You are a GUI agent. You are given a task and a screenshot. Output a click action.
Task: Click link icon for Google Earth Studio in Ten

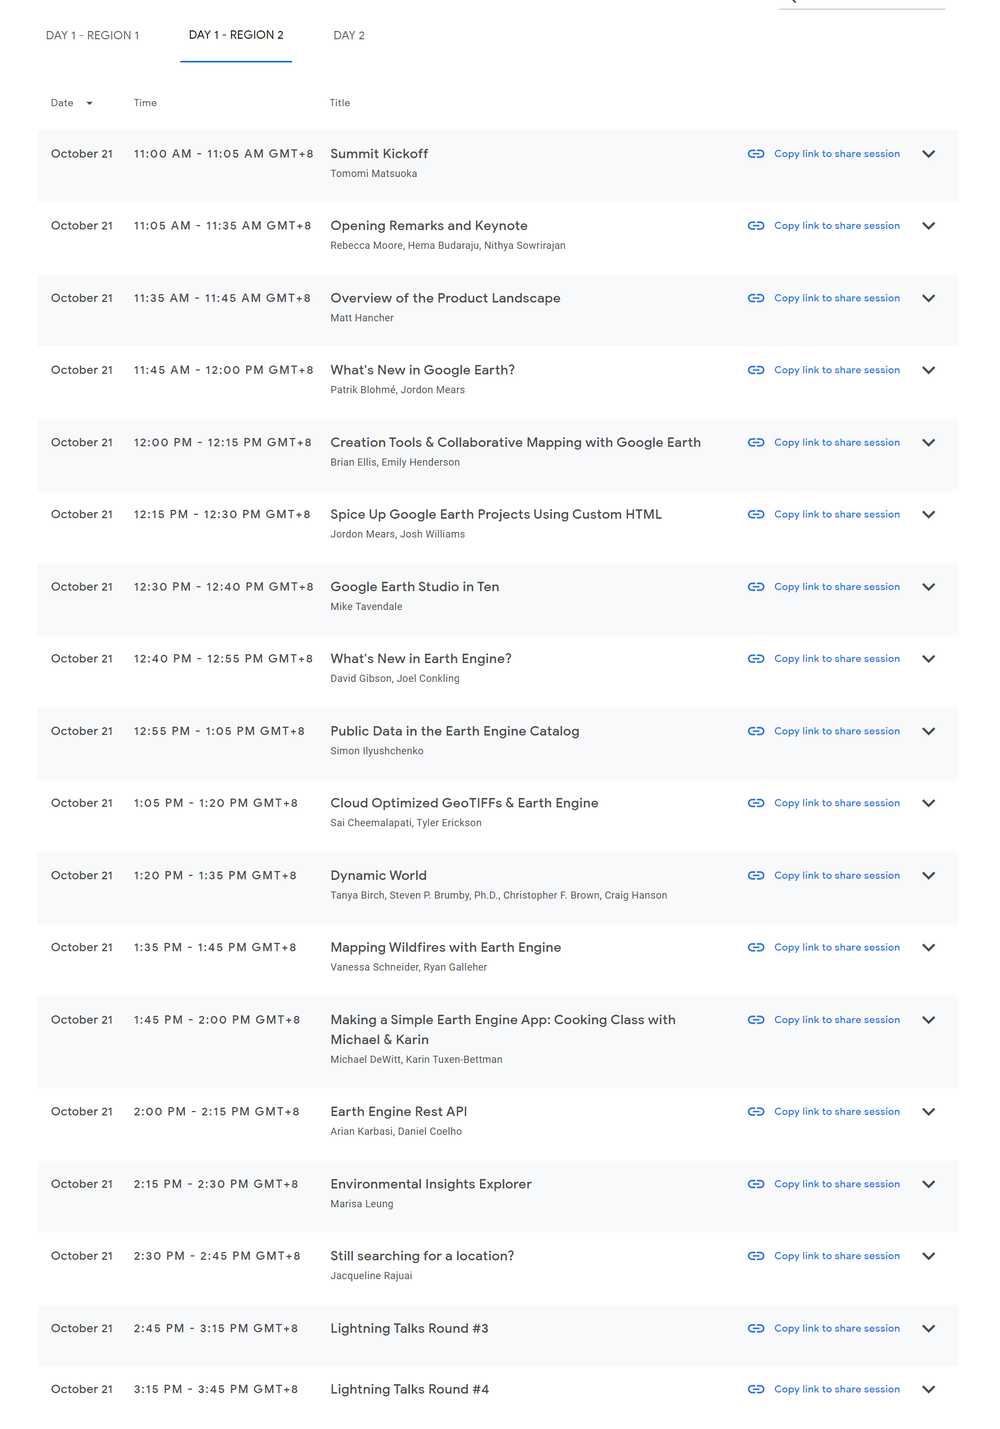click(x=756, y=587)
